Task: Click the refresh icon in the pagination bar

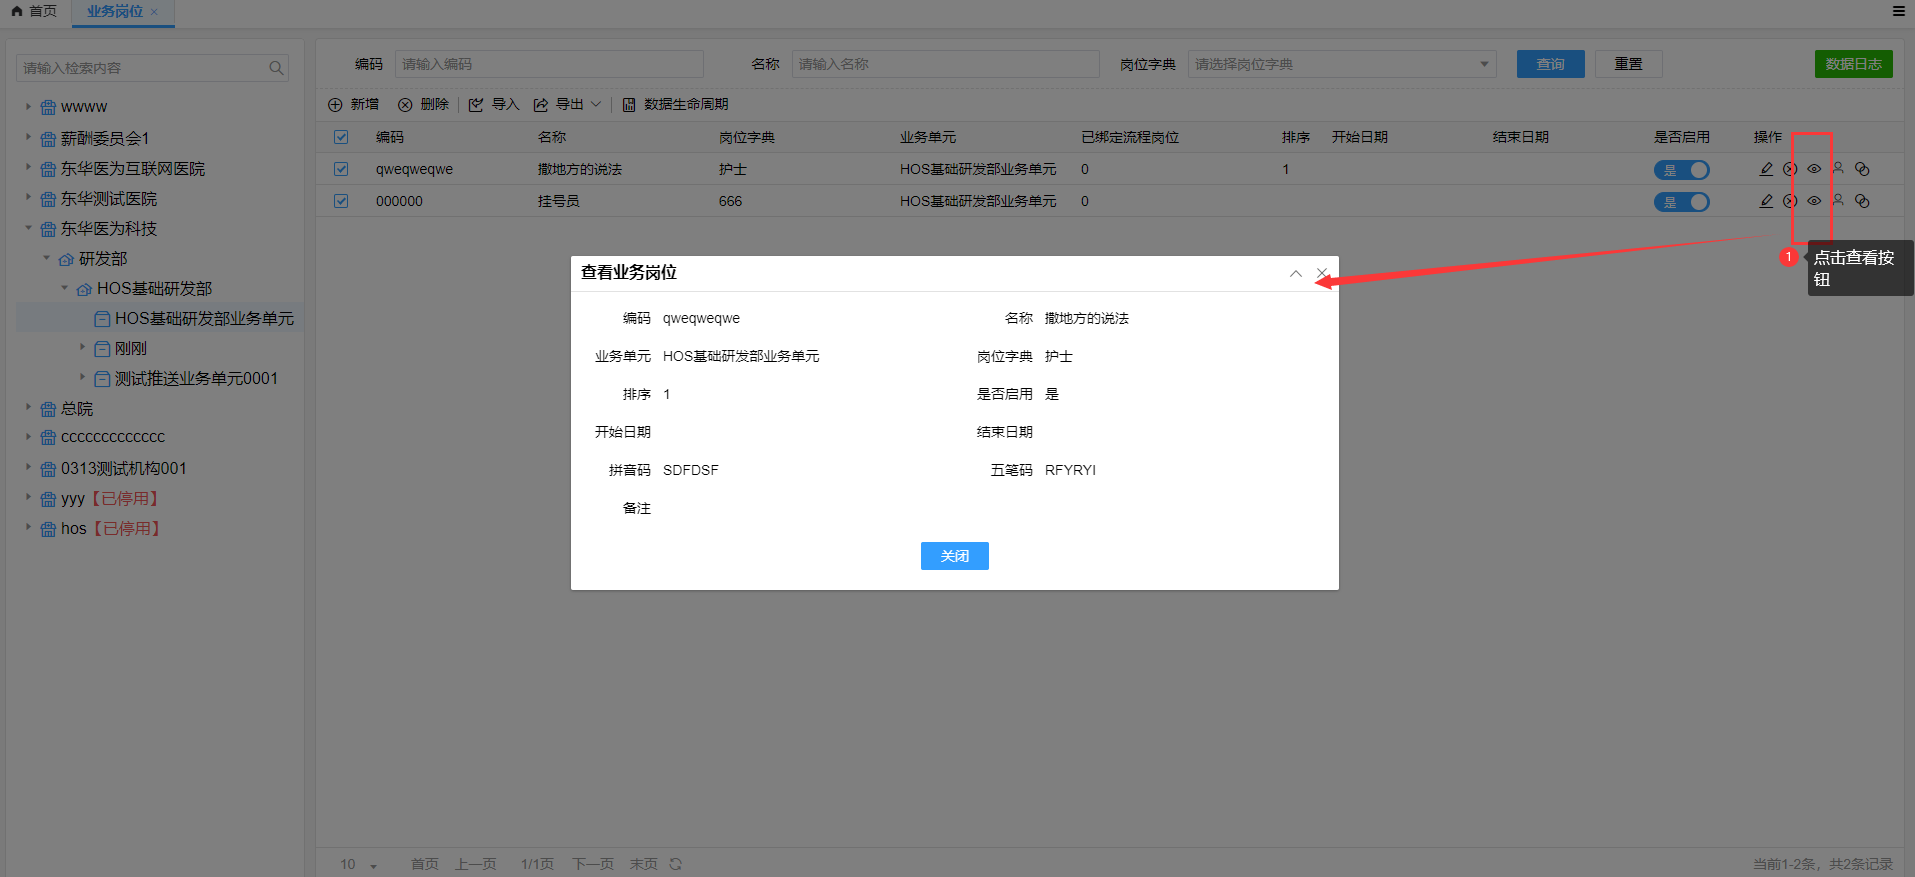Action: point(676,864)
